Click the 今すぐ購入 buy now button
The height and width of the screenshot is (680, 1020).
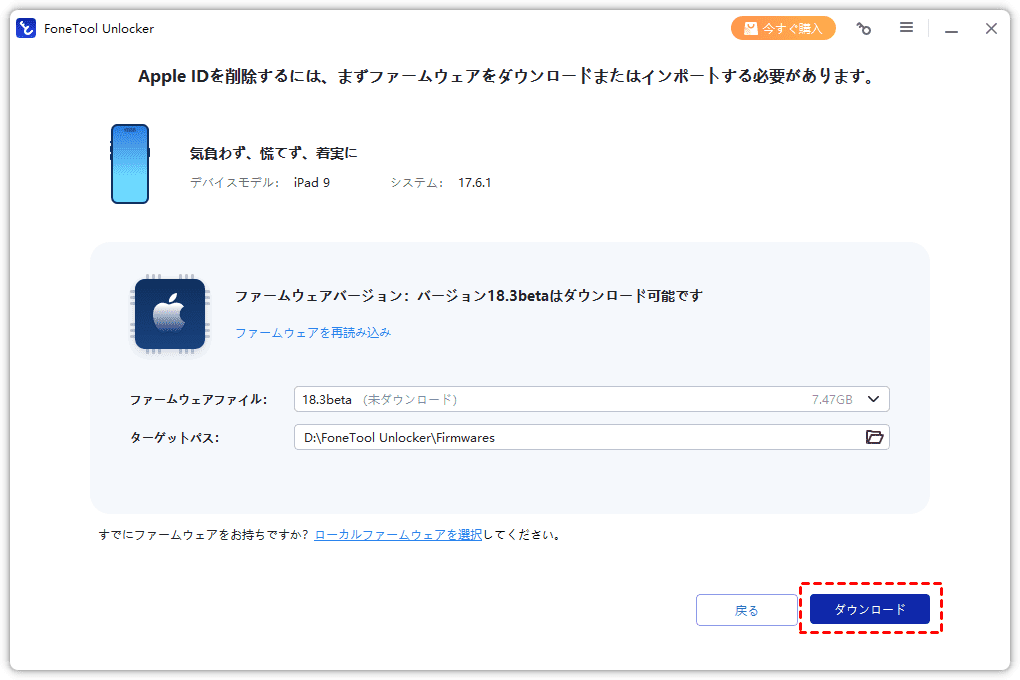783,29
